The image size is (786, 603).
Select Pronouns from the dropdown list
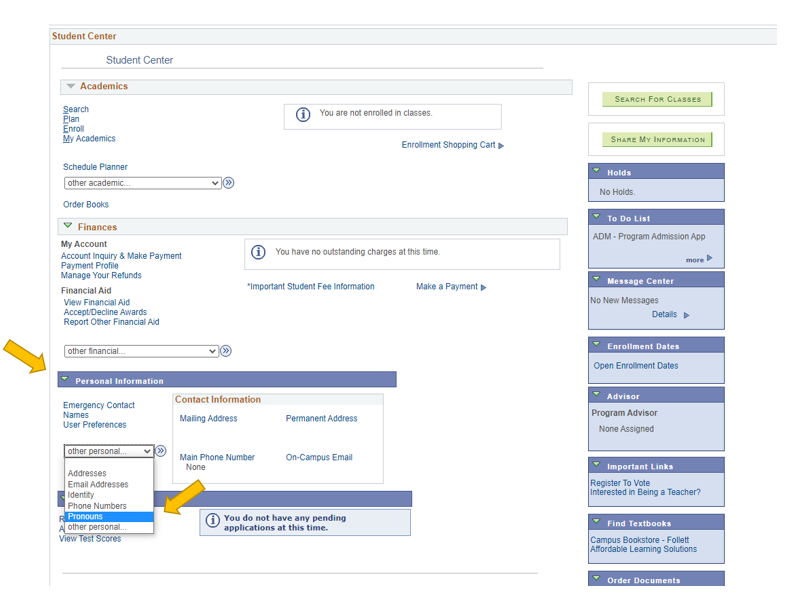(86, 517)
